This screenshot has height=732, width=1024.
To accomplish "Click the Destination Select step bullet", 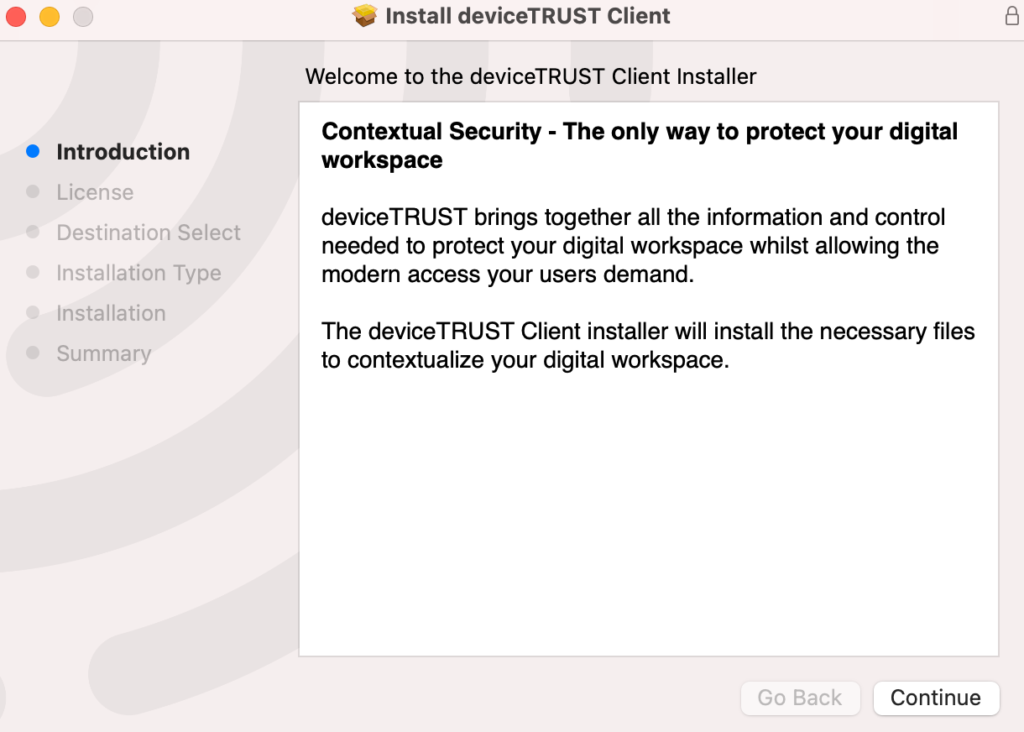I will click(x=31, y=232).
